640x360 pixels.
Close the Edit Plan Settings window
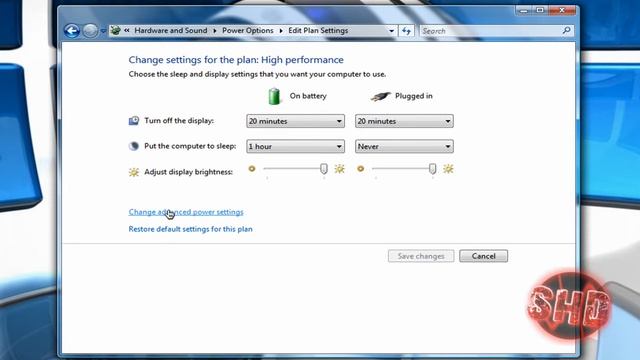(x=562, y=10)
